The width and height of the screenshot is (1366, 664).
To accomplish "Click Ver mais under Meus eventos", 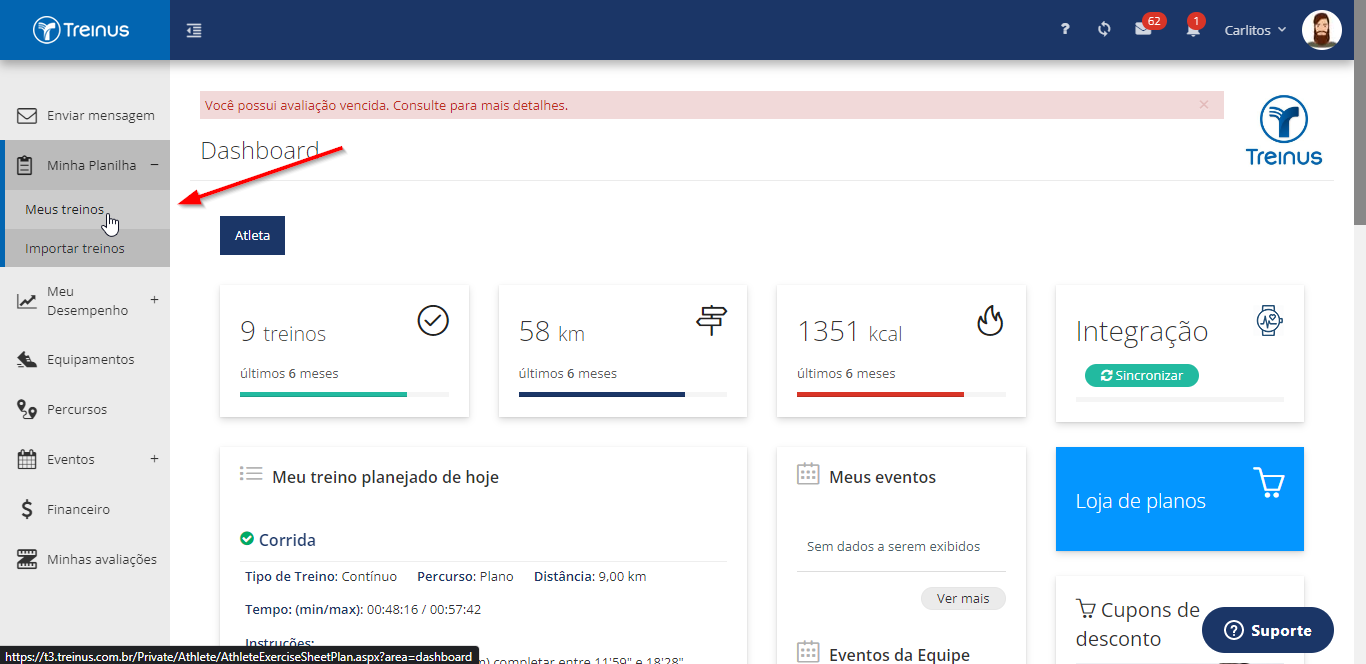I will click(963, 598).
